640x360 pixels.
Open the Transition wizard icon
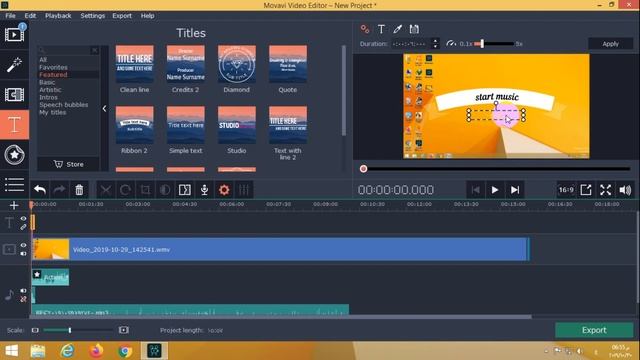click(184, 190)
